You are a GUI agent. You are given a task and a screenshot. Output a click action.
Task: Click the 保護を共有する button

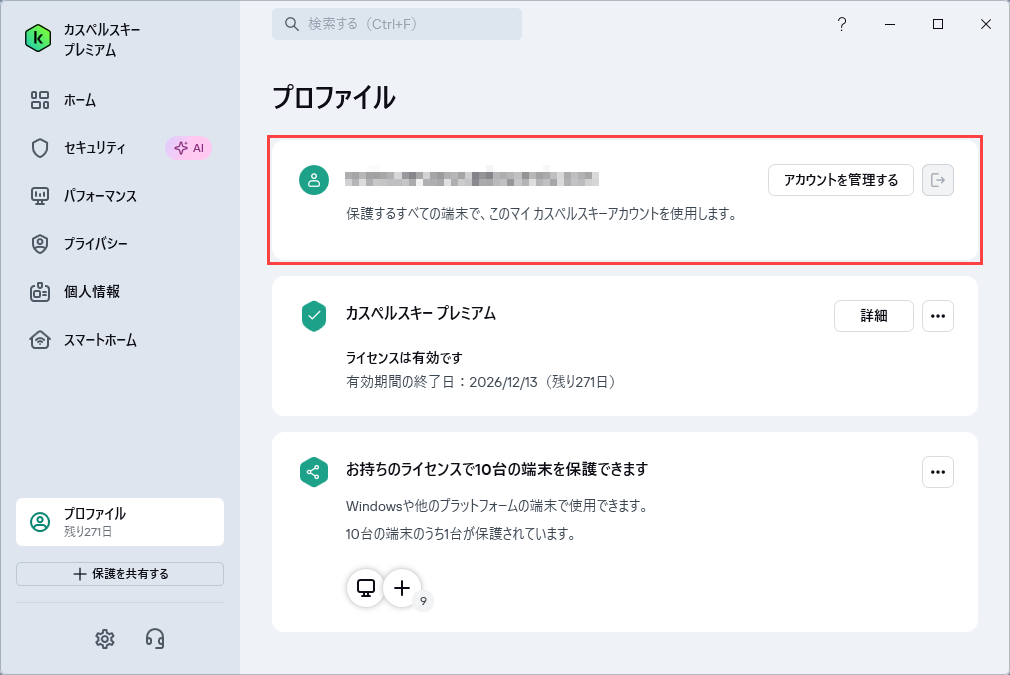point(120,574)
